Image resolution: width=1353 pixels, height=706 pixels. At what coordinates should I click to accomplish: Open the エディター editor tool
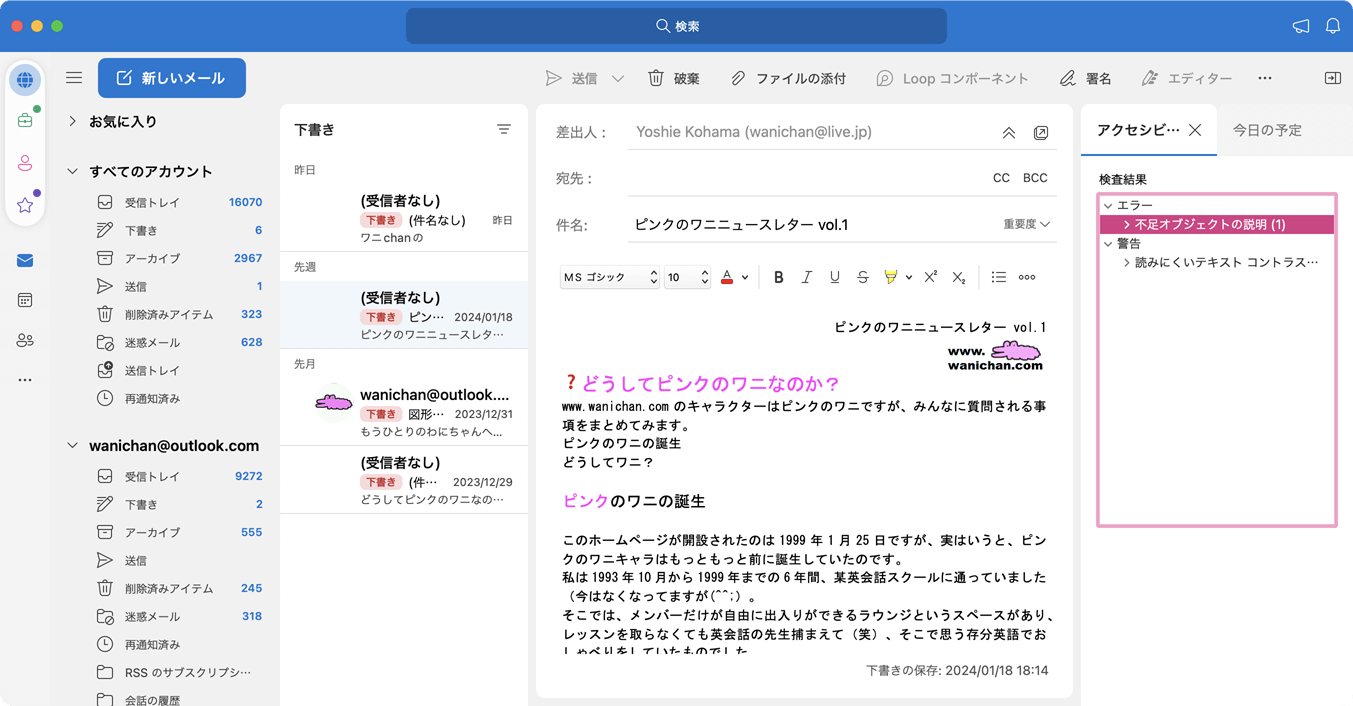coord(1186,78)
